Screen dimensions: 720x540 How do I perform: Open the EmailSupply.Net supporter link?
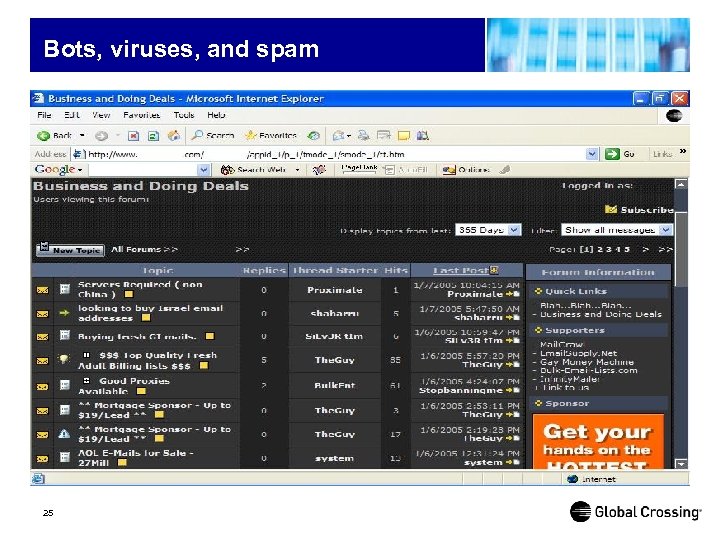point(578,353)
